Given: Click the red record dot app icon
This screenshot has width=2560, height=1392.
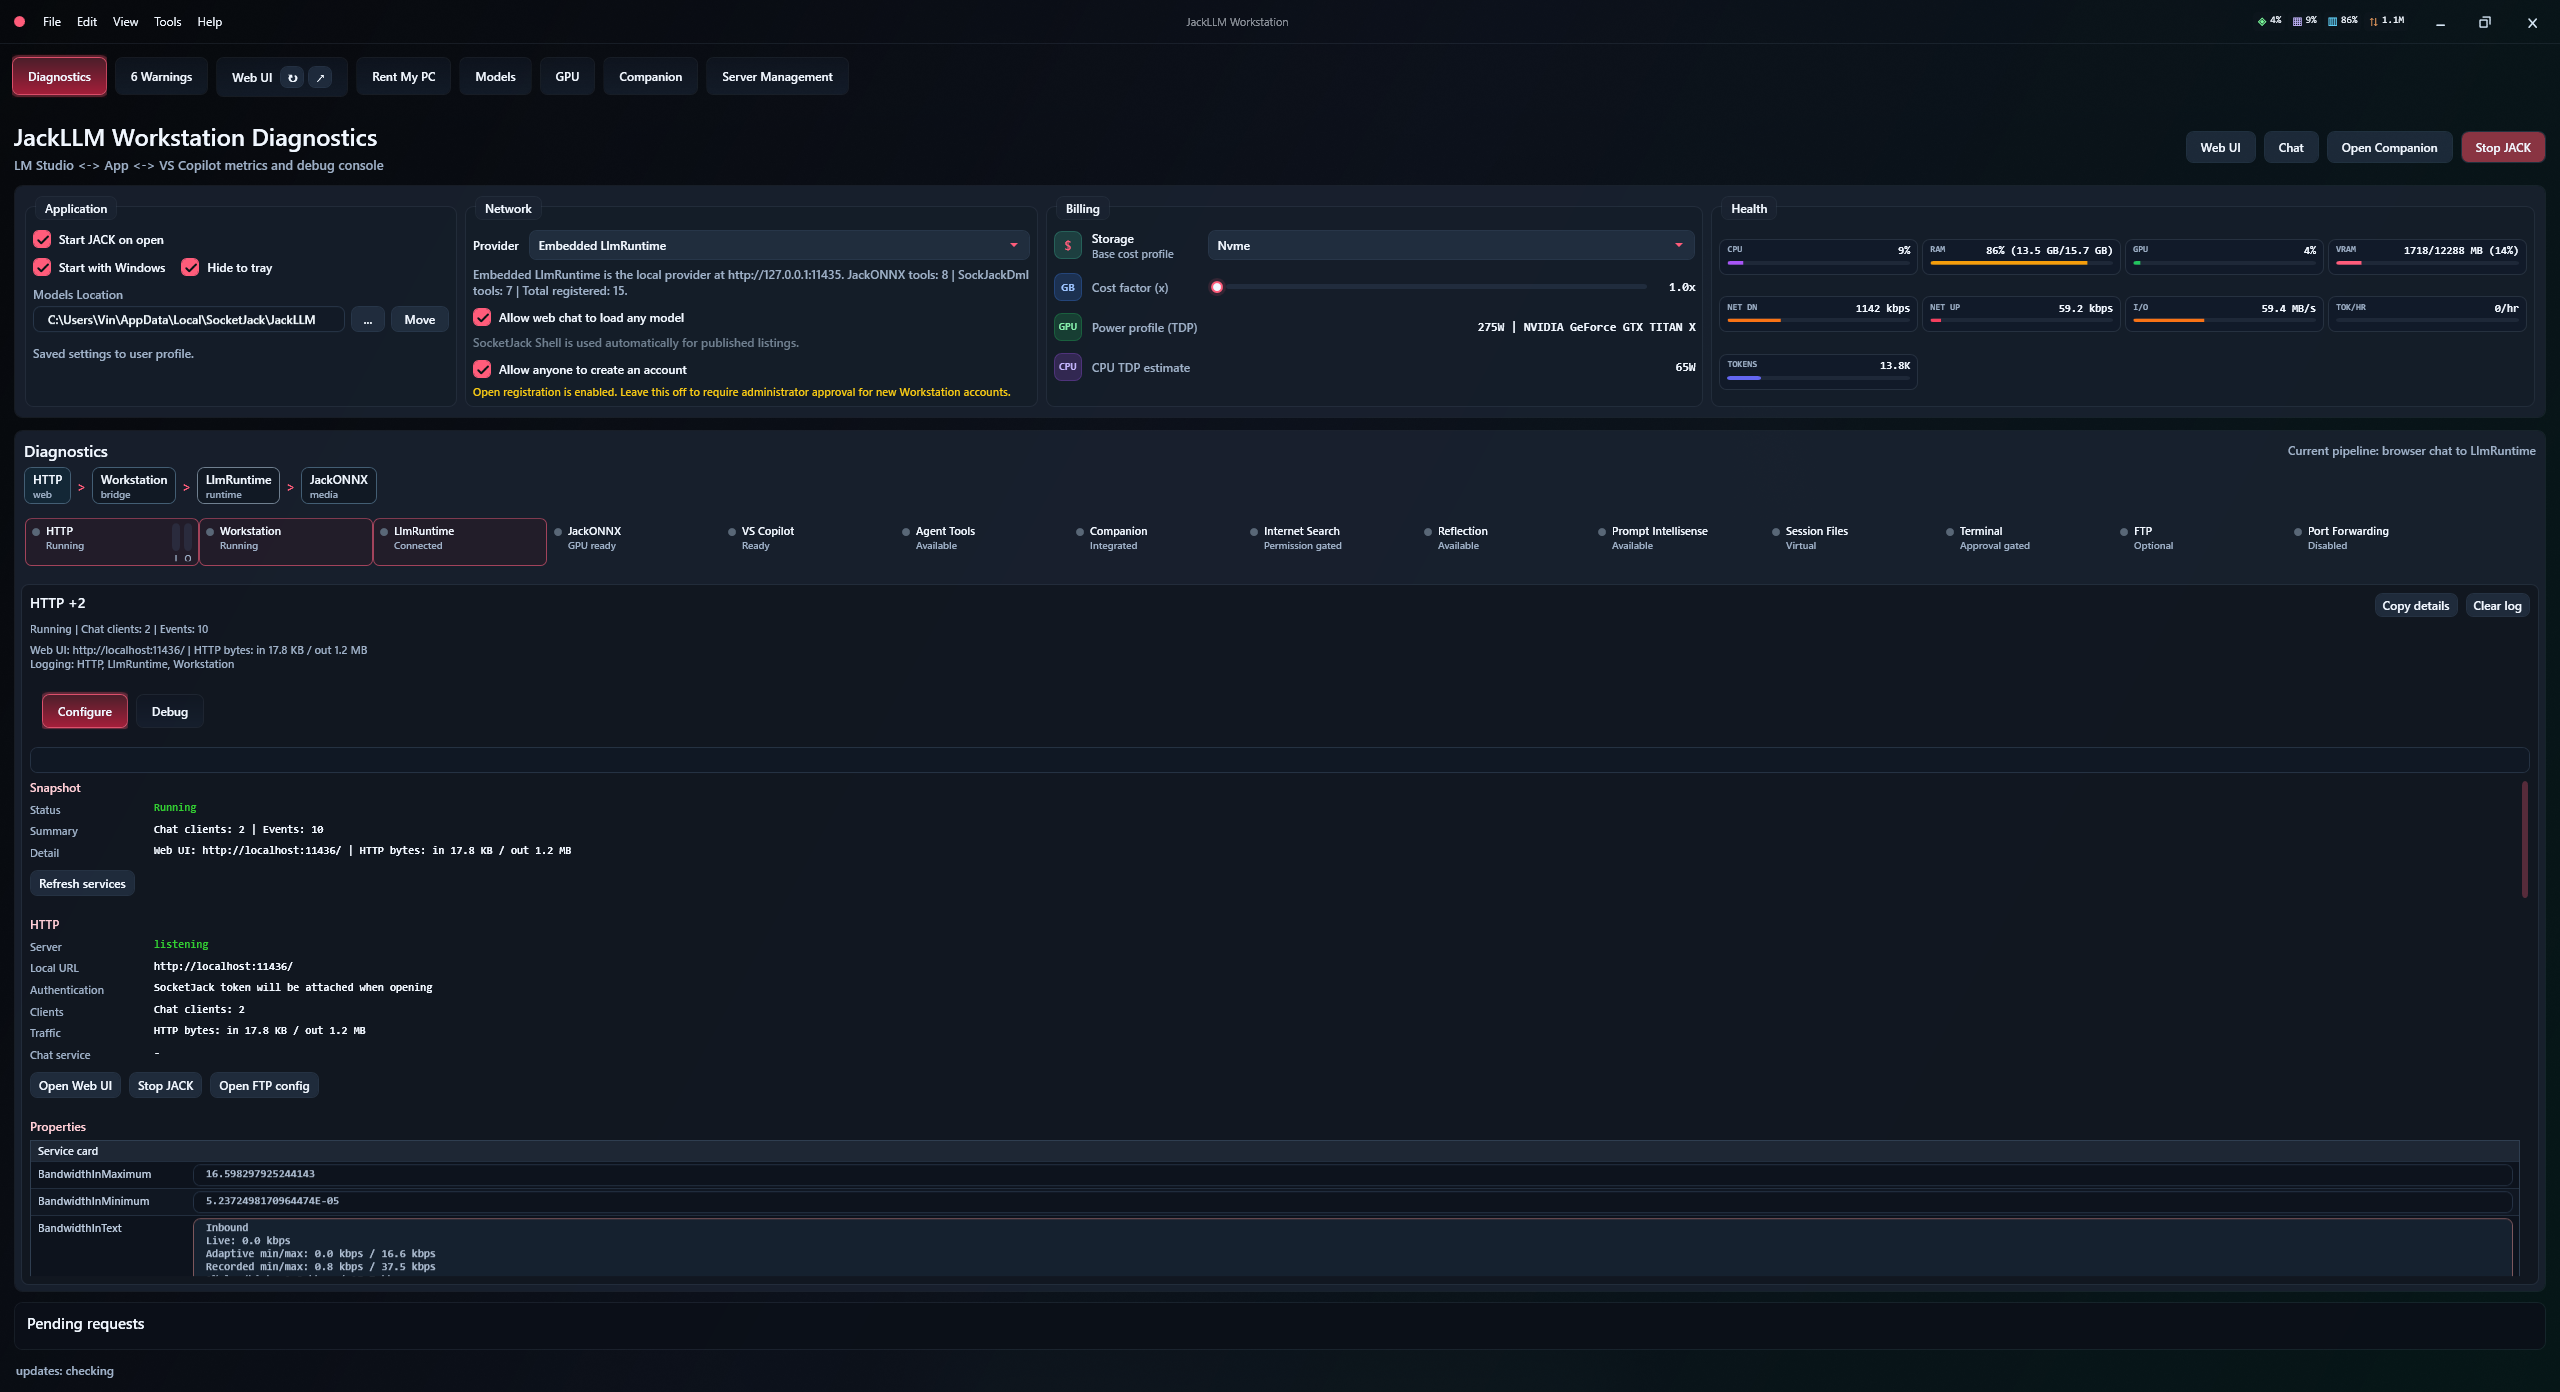Looking at the screenshot, I should coord(19,21).
